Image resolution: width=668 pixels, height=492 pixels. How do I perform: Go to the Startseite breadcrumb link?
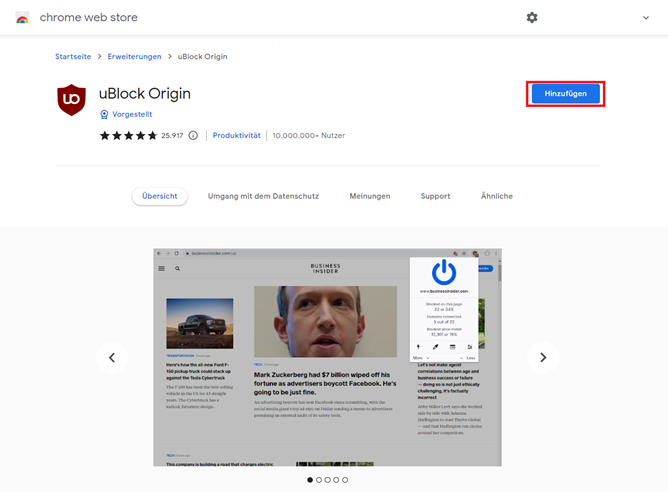pos(73,57)
